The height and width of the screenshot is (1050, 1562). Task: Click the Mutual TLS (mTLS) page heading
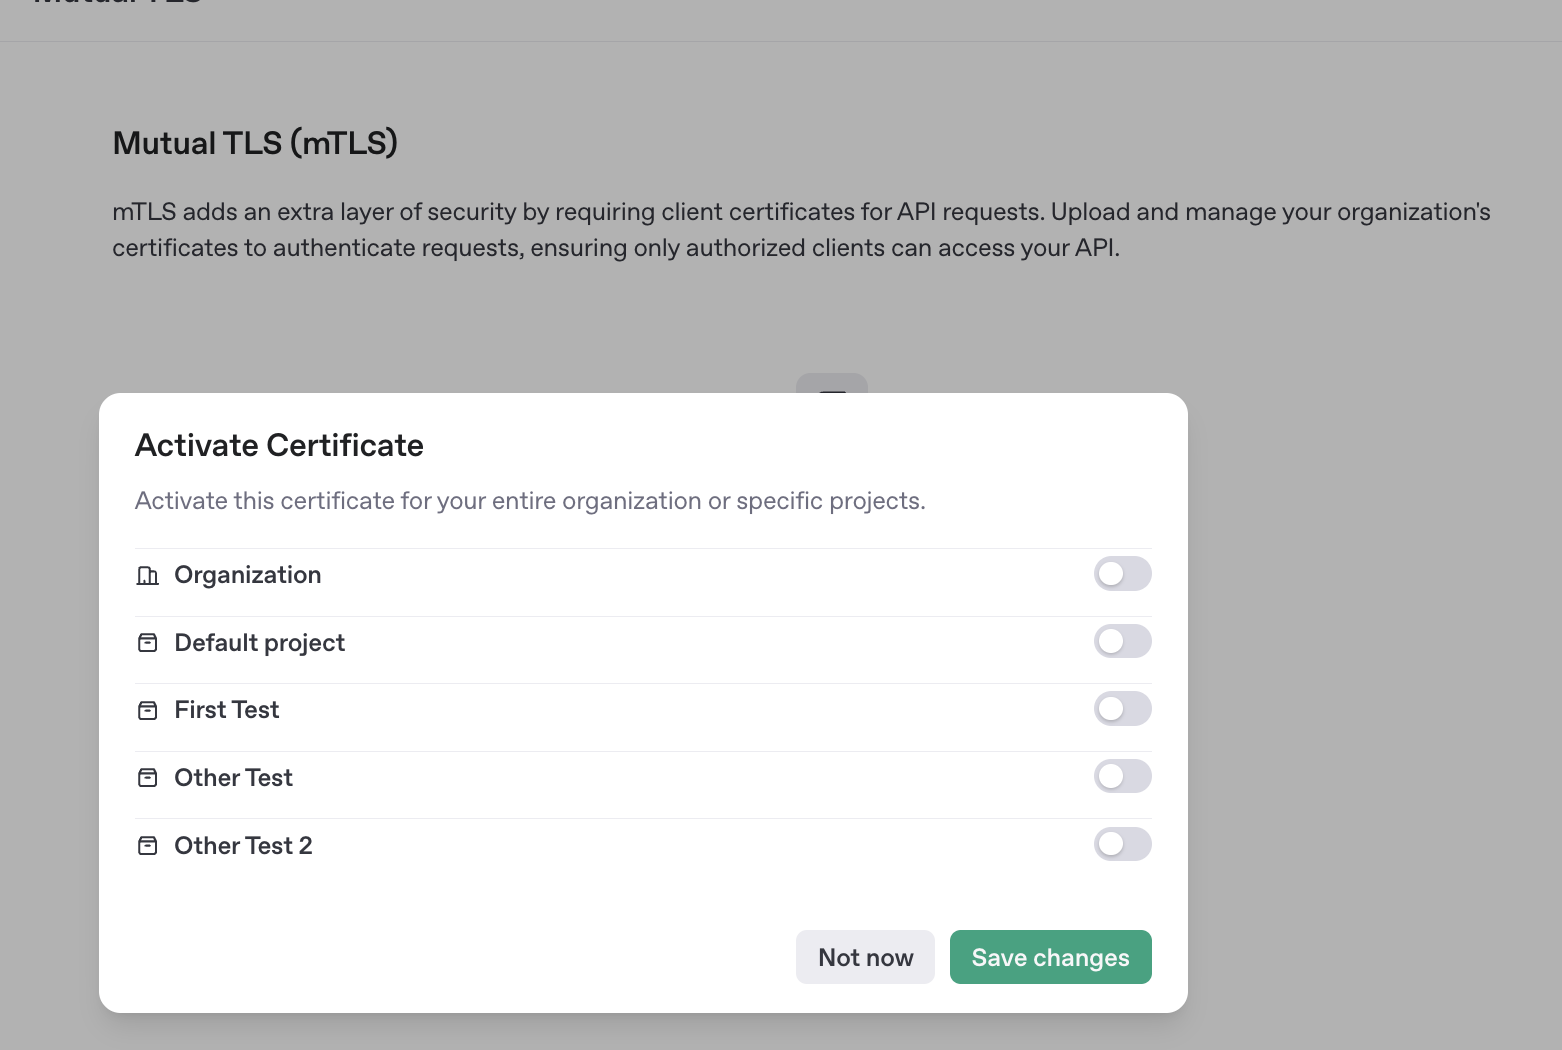tap(255, 143)
